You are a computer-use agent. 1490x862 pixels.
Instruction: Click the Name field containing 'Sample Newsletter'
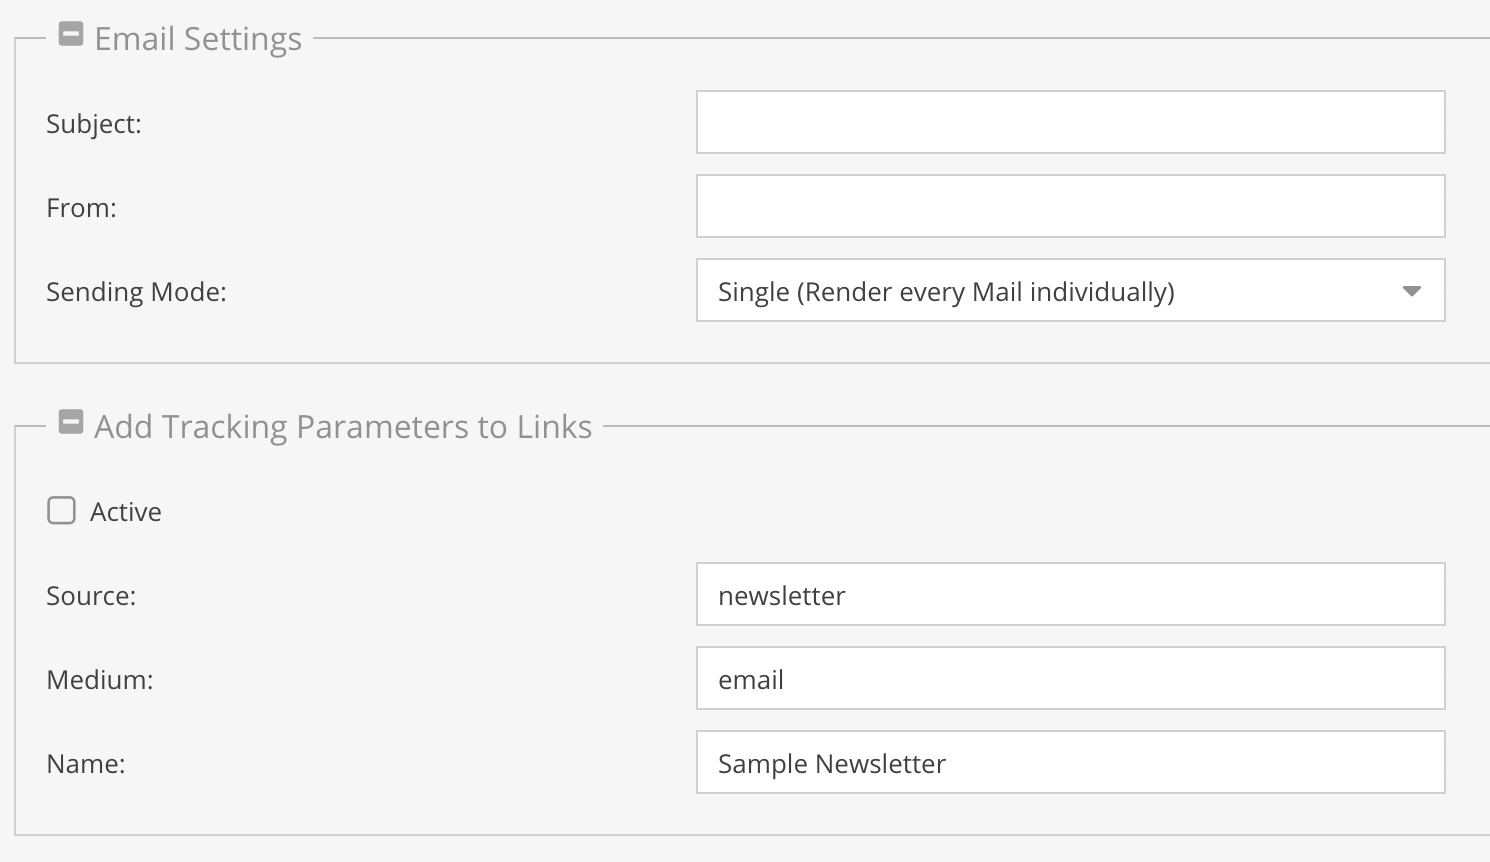pos(1070,763)
